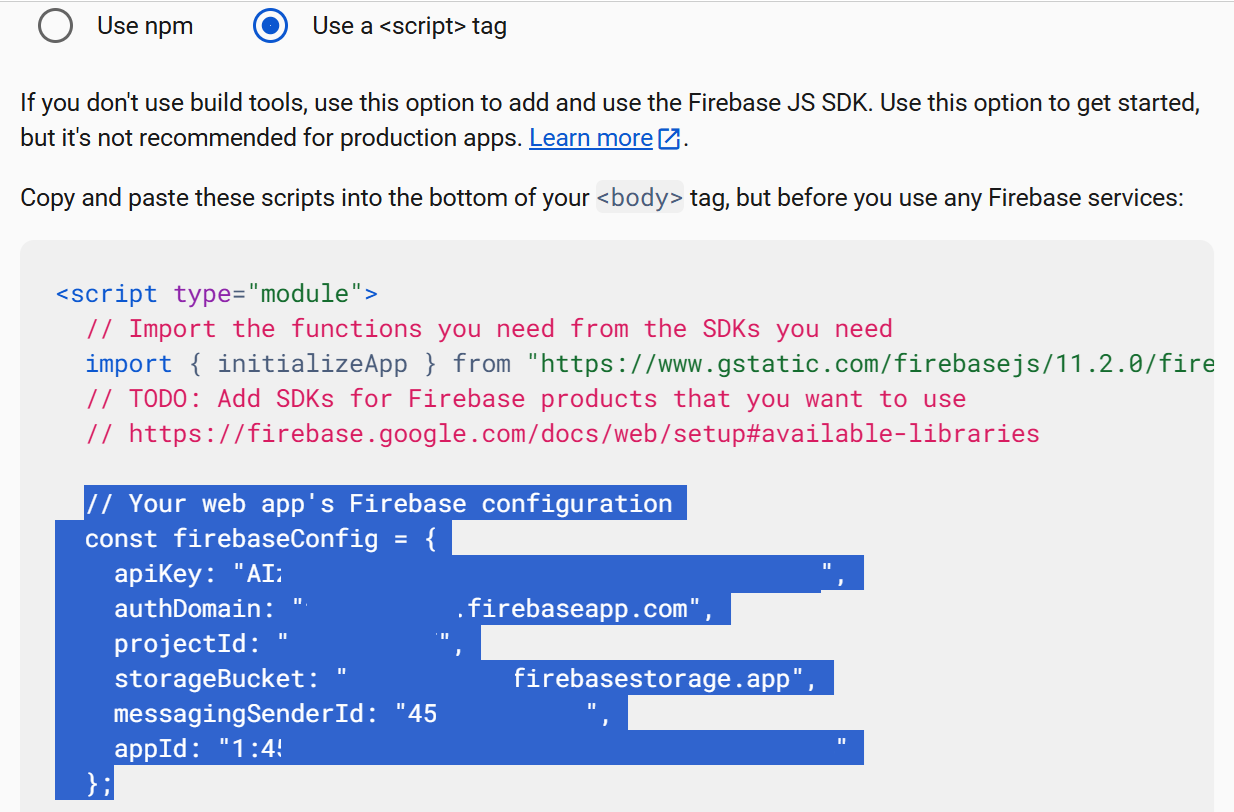Click the "// TODO: Add SDKs" comment line
Image resolution: width=1234 pixels, height=812 pixels.
click(526, 399)
